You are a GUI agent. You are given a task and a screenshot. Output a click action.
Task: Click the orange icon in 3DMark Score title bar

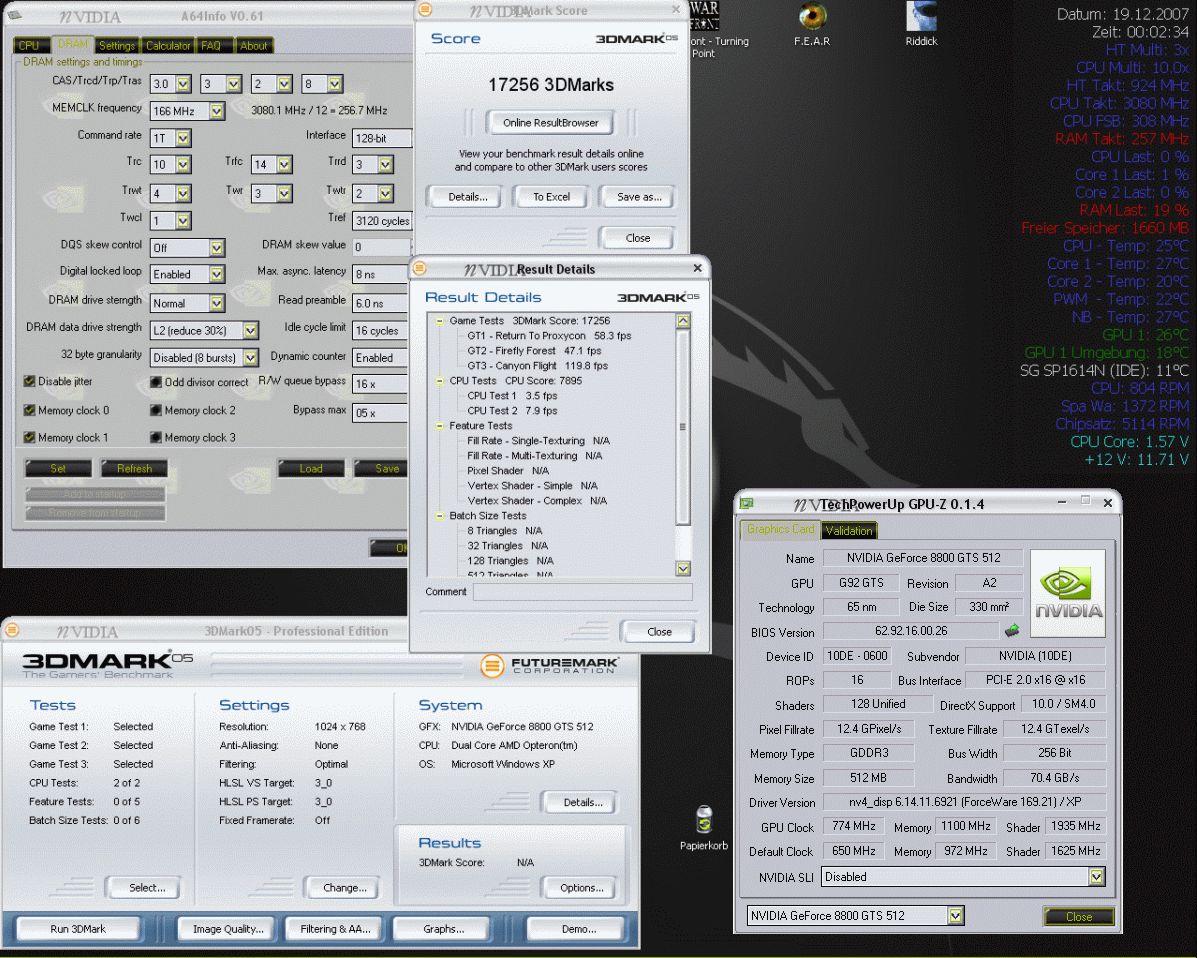(x=425, y=9)
